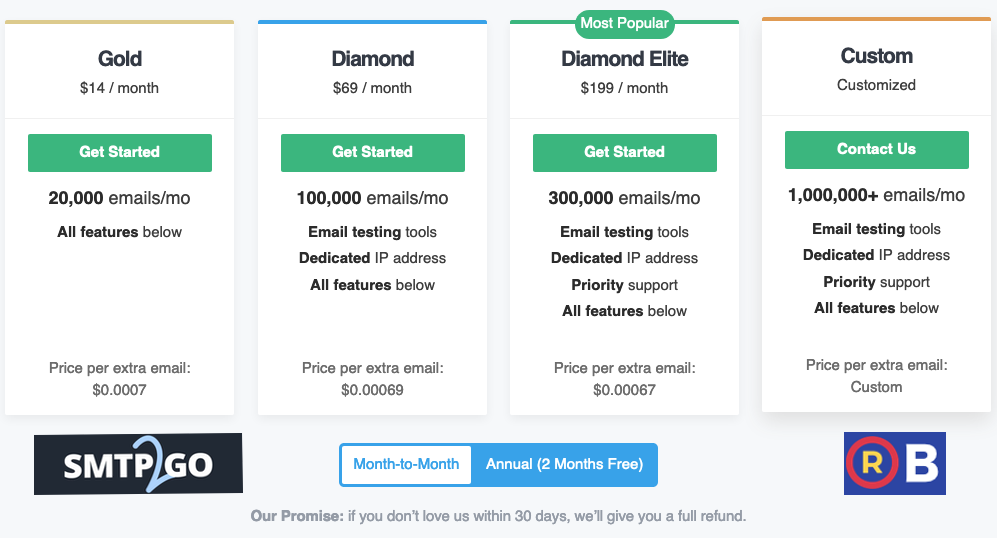Select the Diamond plan heading

[x=373, y=59]
